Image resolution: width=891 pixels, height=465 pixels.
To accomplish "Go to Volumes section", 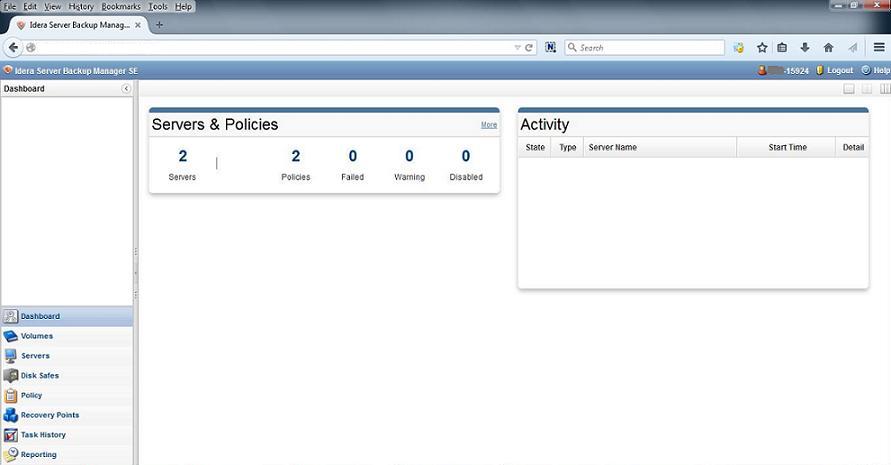I will (x=37, y=336).
